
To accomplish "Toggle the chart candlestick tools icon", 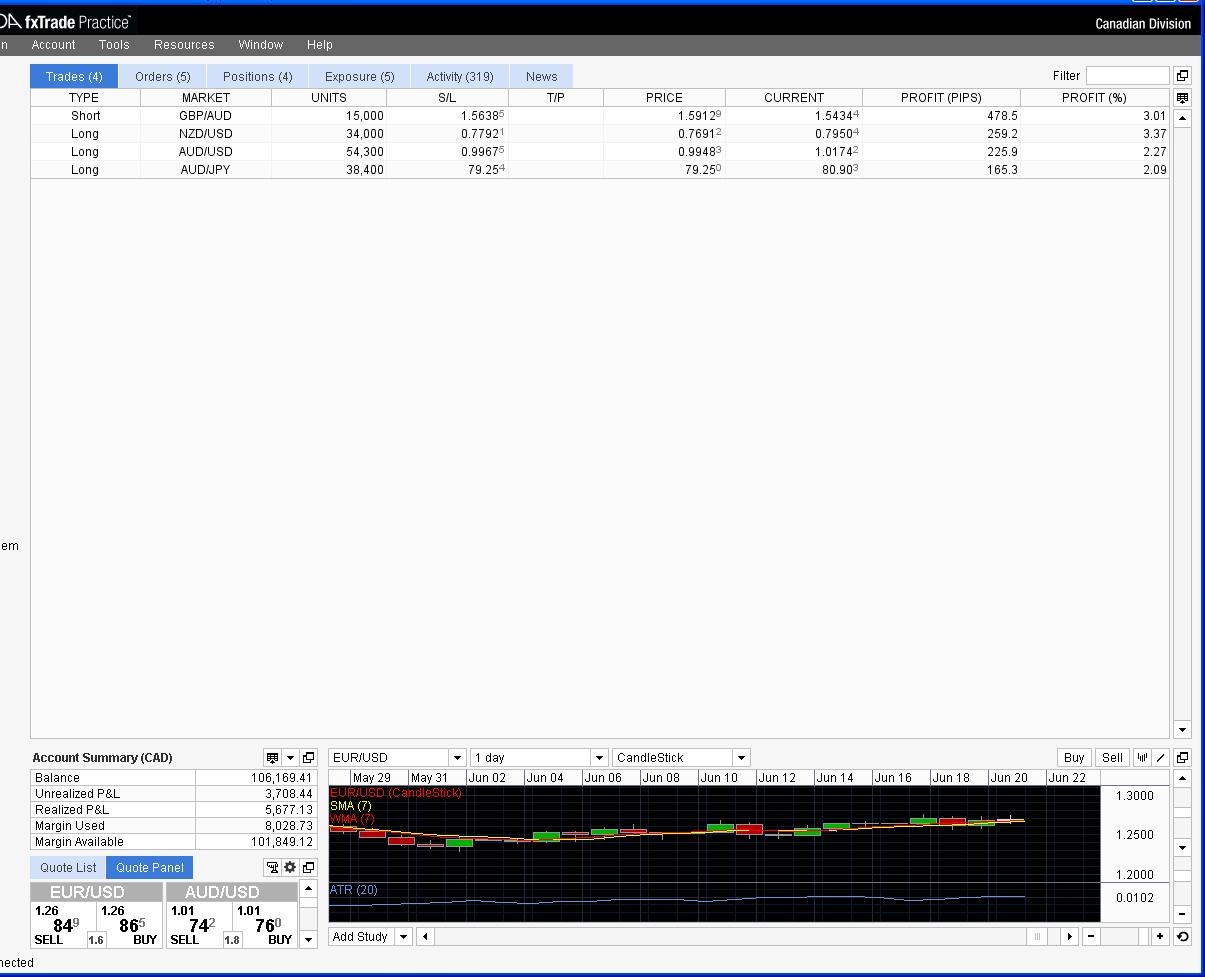I will point(1143,758).
